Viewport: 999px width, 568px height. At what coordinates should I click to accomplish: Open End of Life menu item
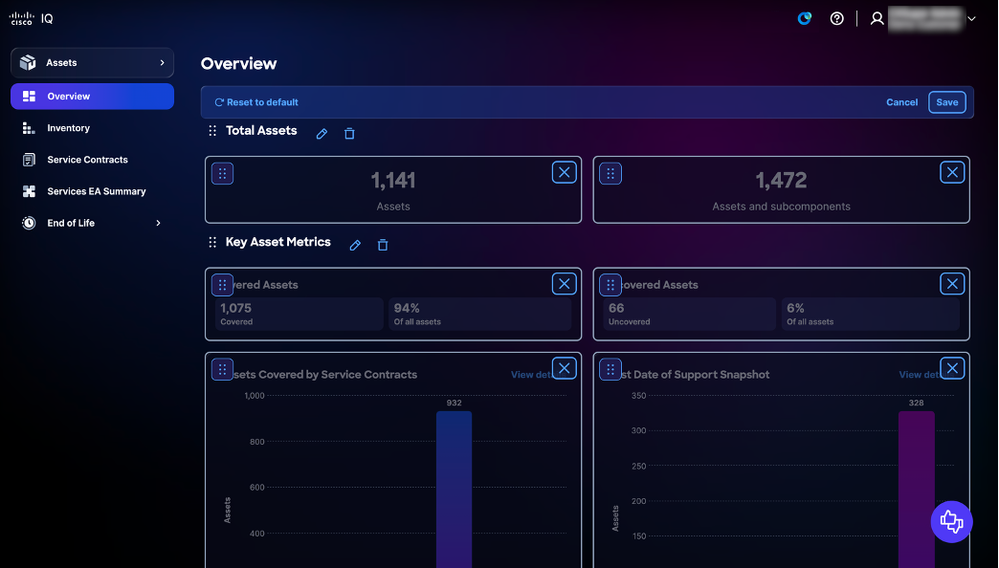point(71,223)
